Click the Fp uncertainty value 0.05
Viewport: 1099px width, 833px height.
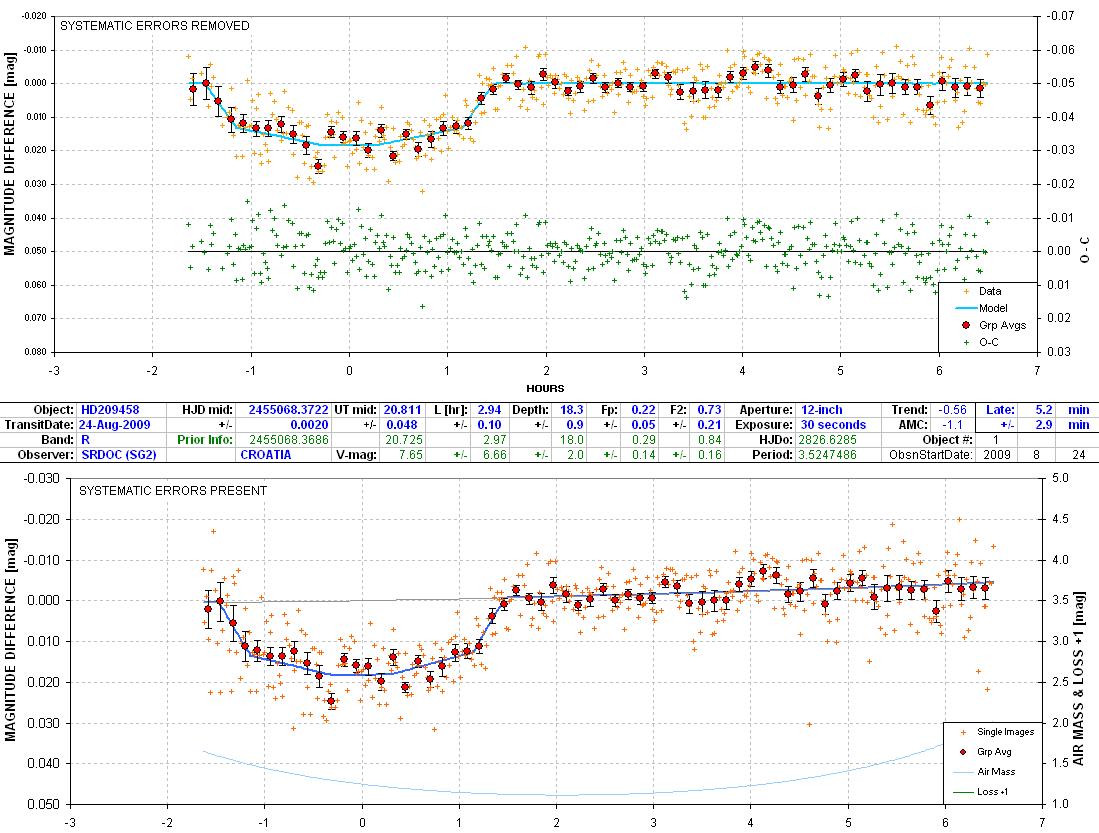(643, 425)
